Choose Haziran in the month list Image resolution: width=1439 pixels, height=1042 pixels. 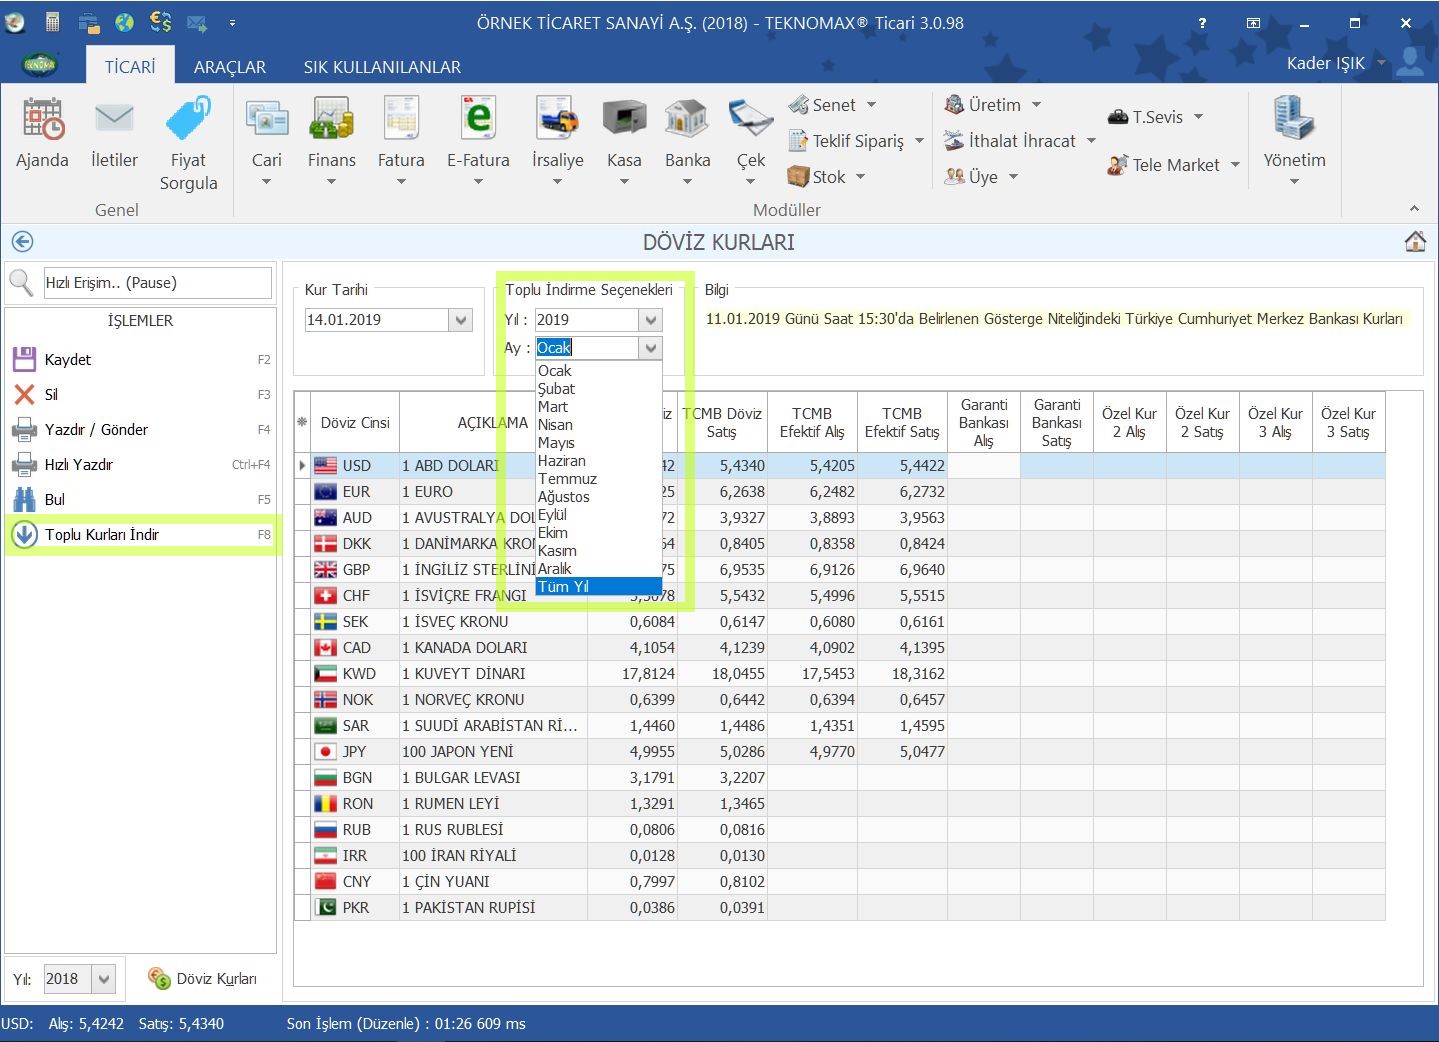pyautogui.click(x=562, y=461)
